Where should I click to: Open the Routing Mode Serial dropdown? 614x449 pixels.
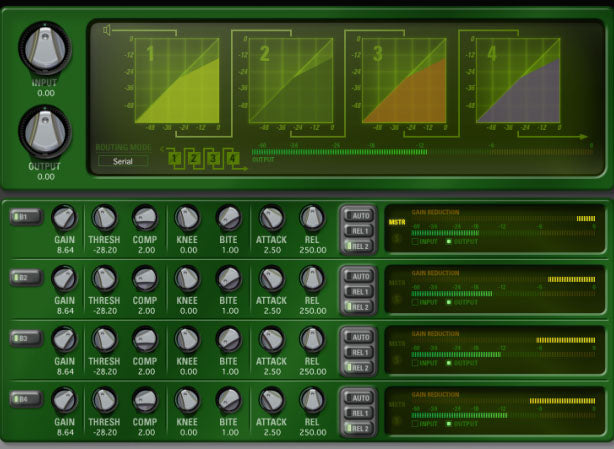tap(122, 160)
